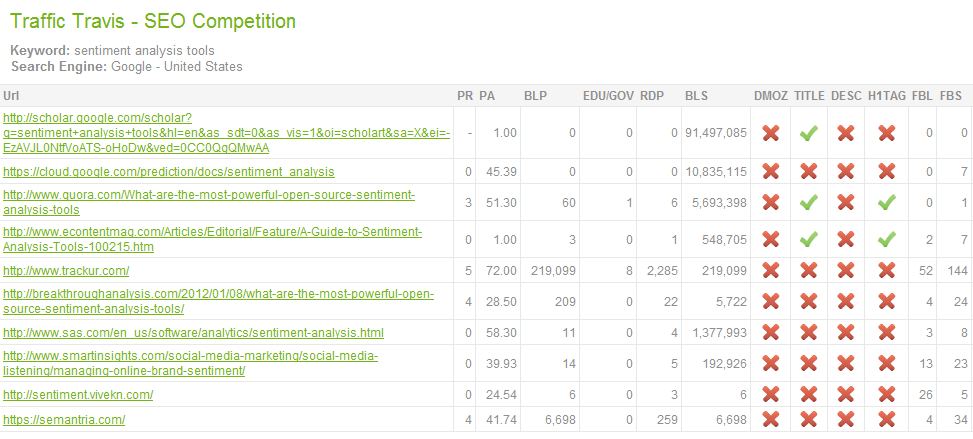Open the trackur.com link
Image resolution: width=973 pixels, height=439 pixels.
66,271
